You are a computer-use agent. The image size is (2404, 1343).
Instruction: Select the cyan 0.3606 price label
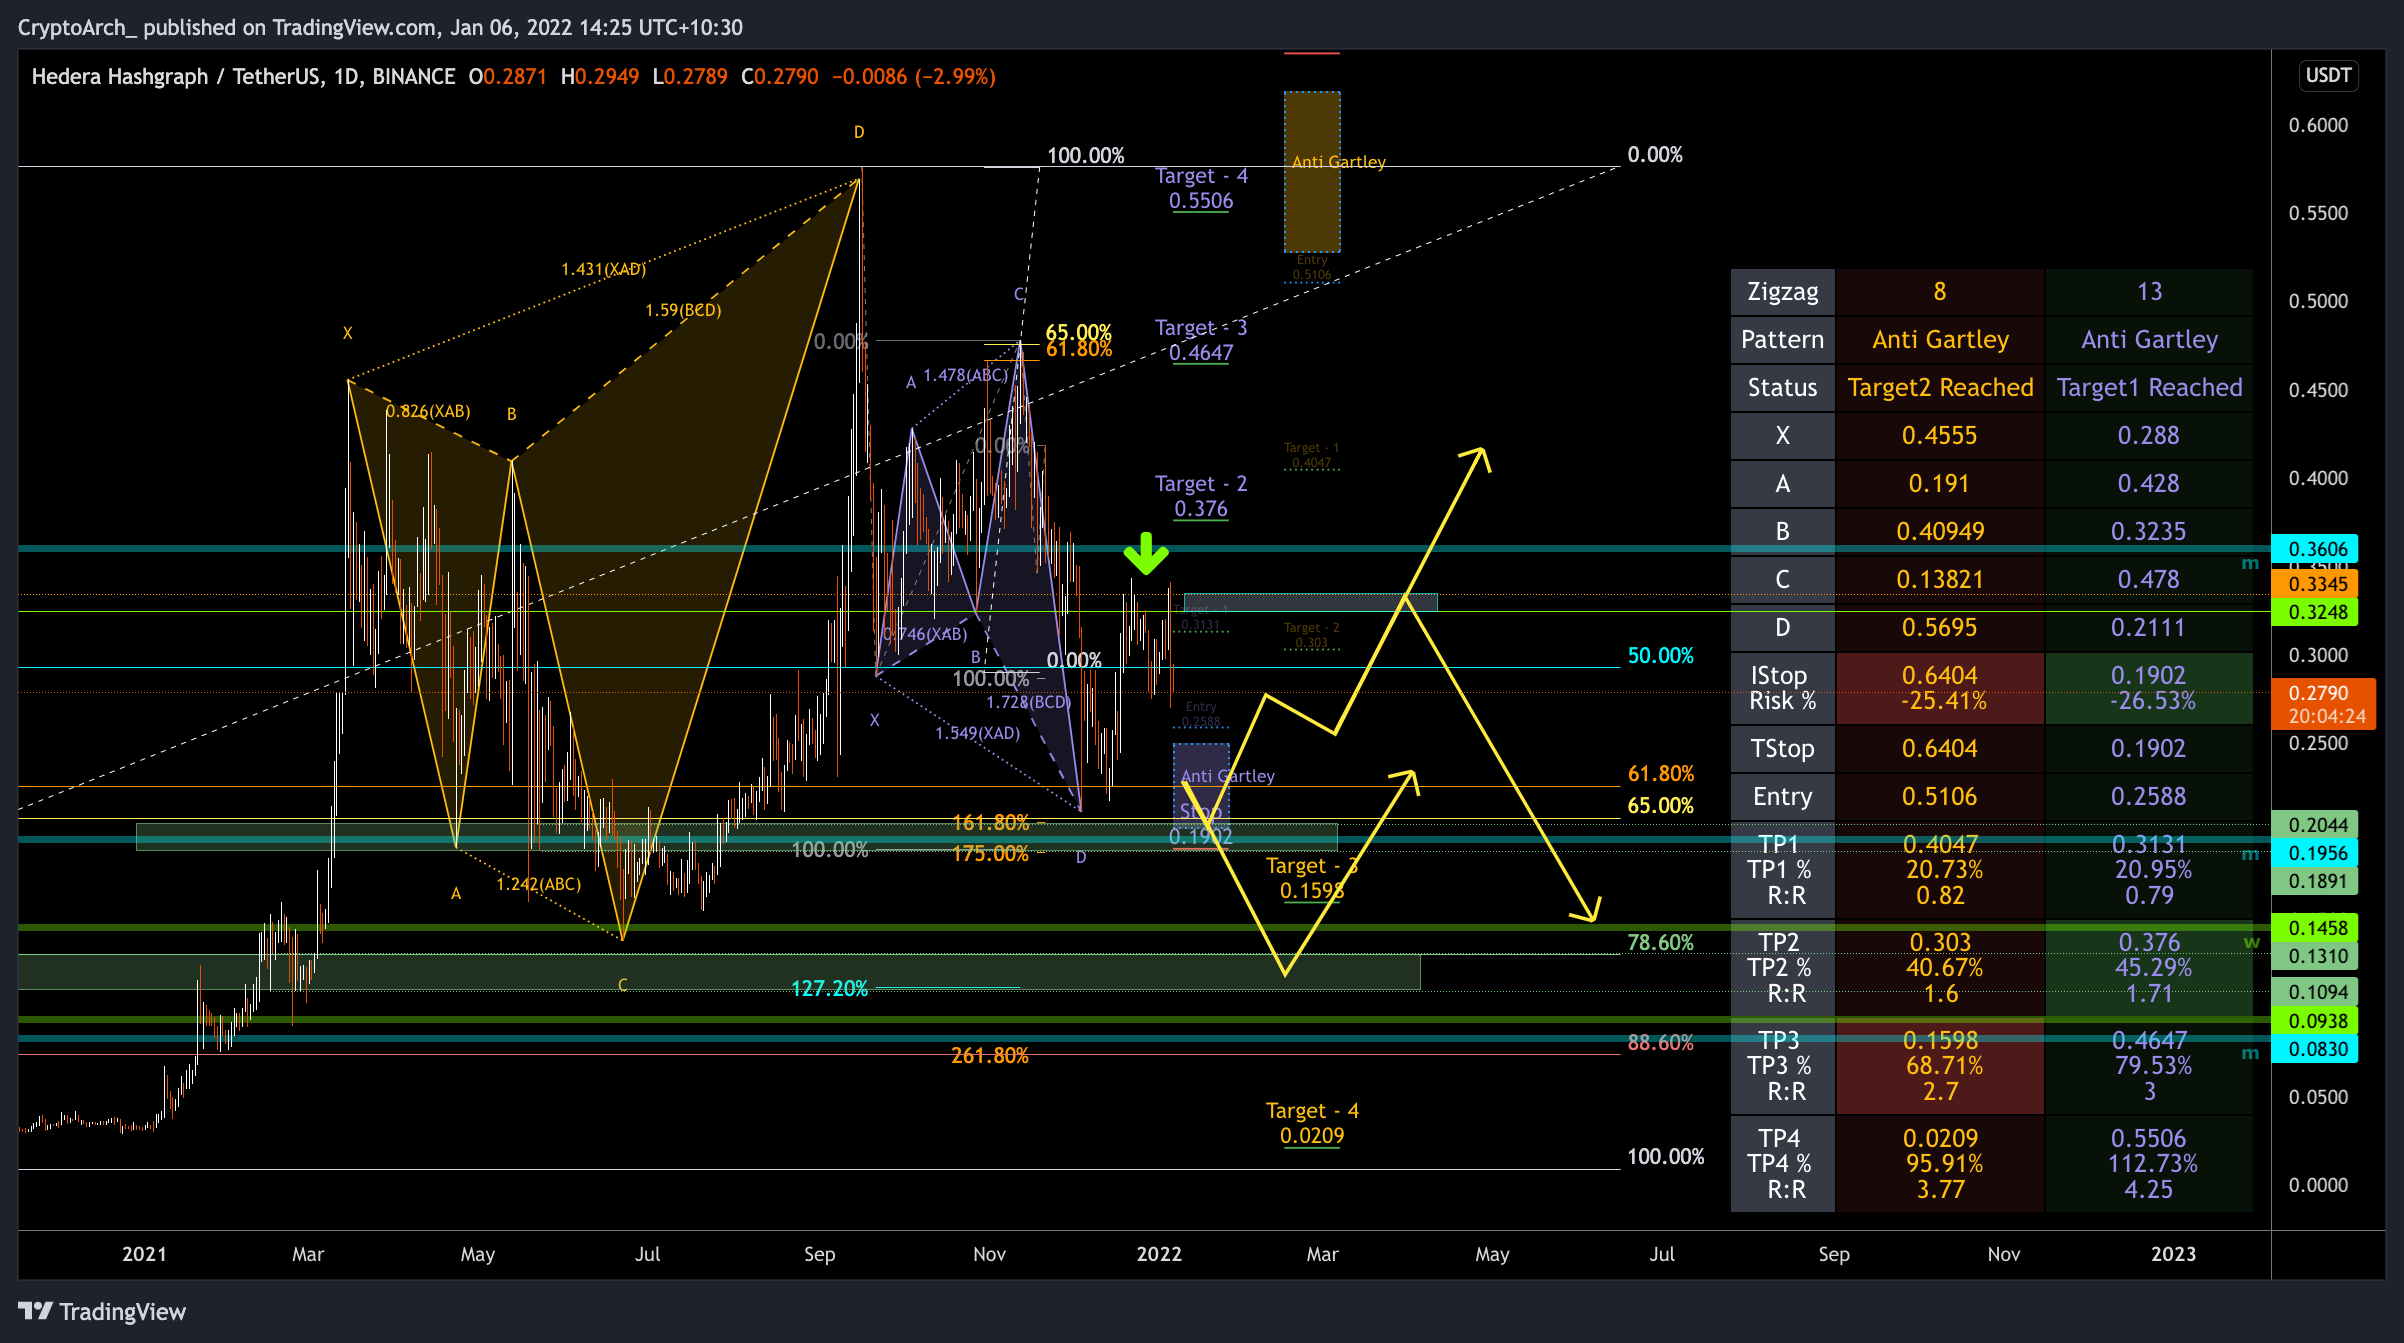(x=2316, y=548)
